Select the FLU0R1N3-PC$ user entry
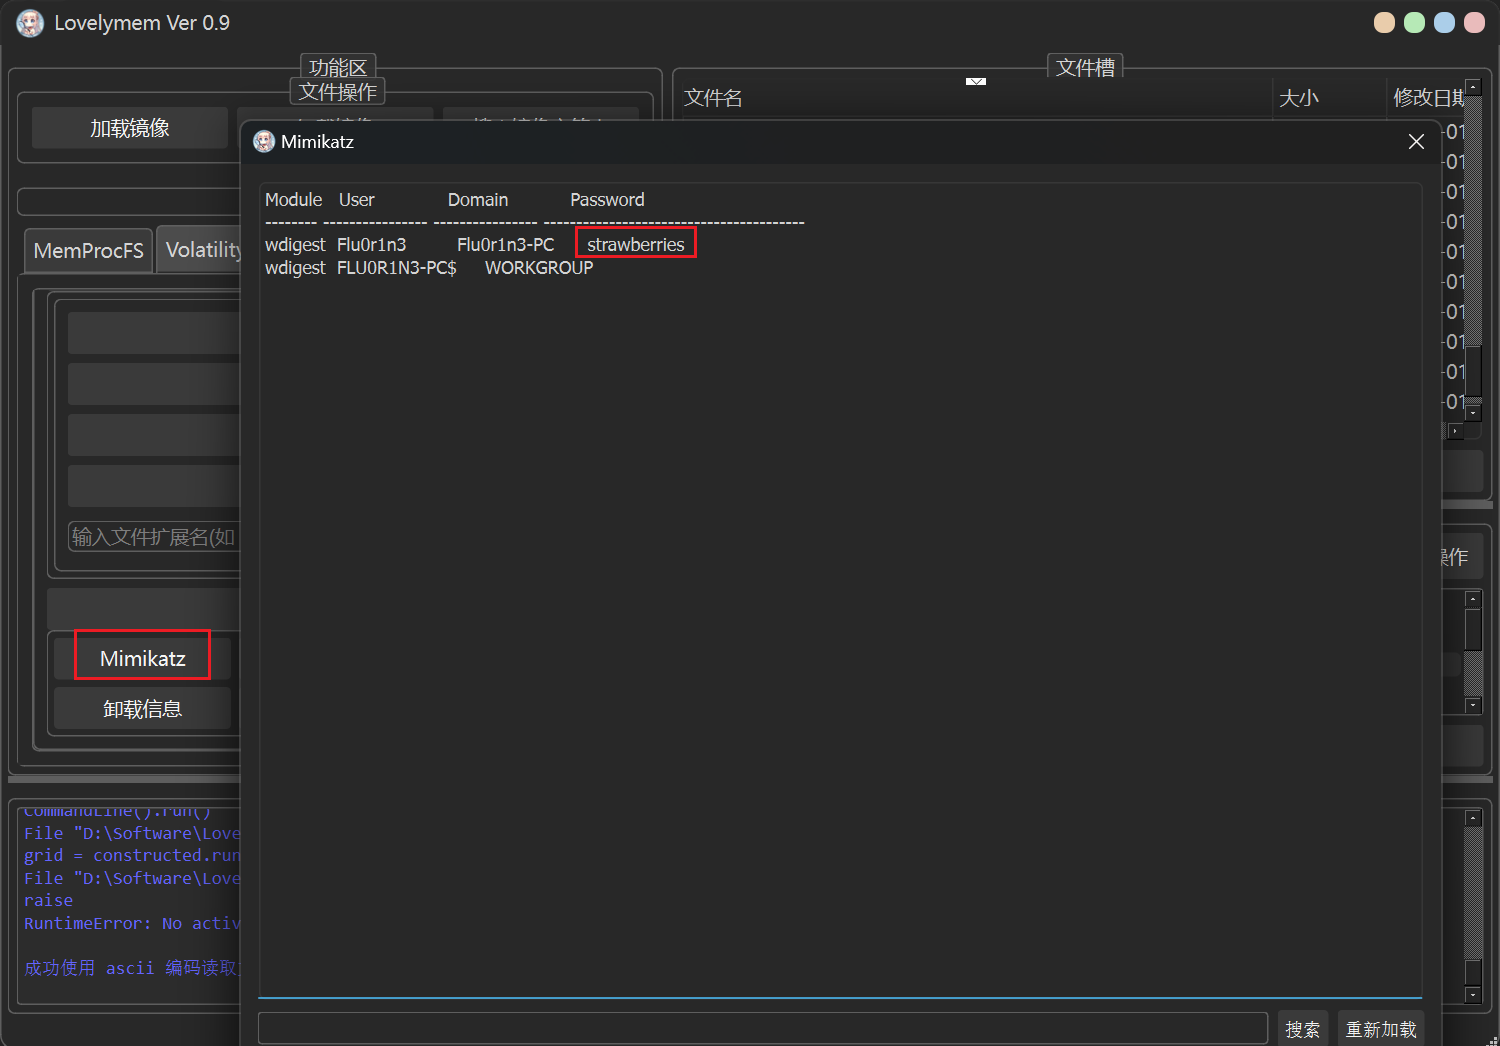The image size is (1500, 1046). tap(397, 268)
